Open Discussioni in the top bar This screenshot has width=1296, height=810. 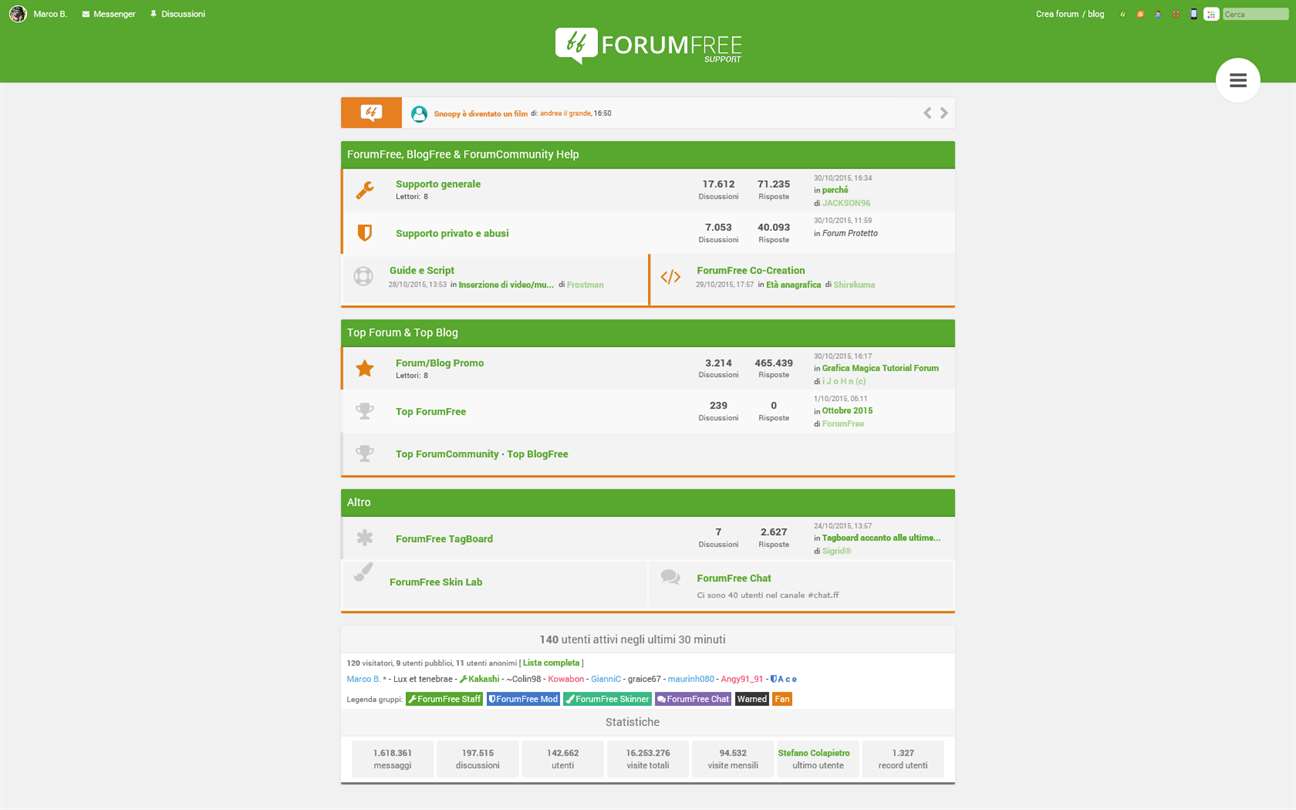(177, 14)
